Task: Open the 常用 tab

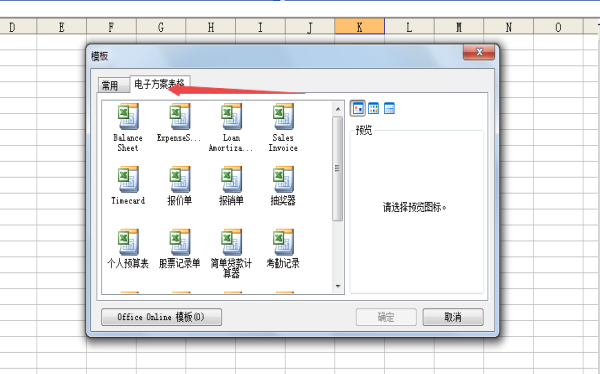Action: 114,85
